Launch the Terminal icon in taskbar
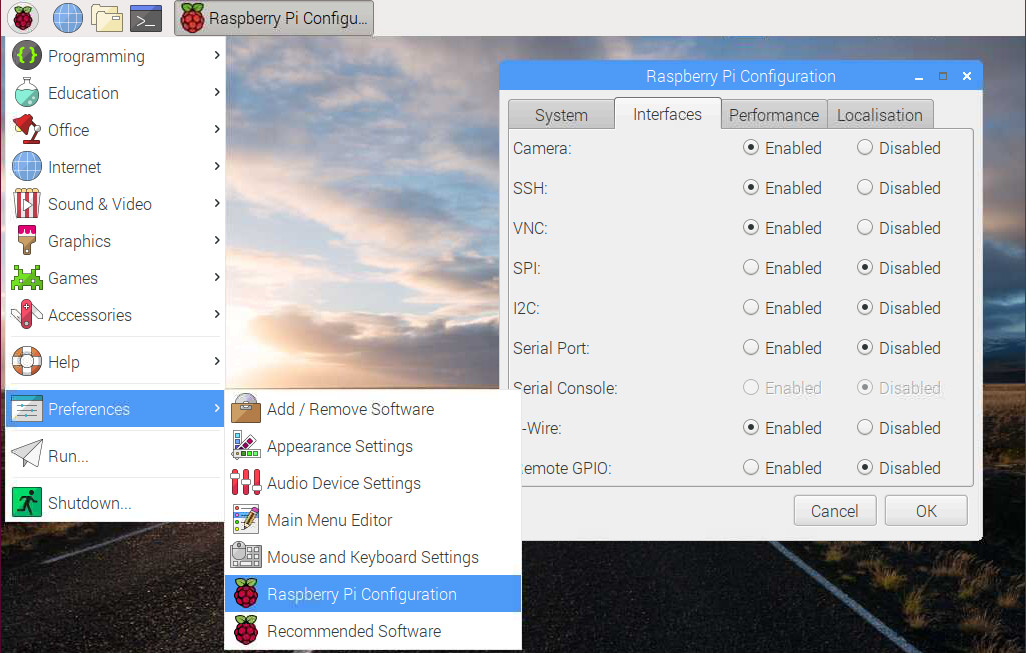This screenshot has width=1026, height=653. 146,18
